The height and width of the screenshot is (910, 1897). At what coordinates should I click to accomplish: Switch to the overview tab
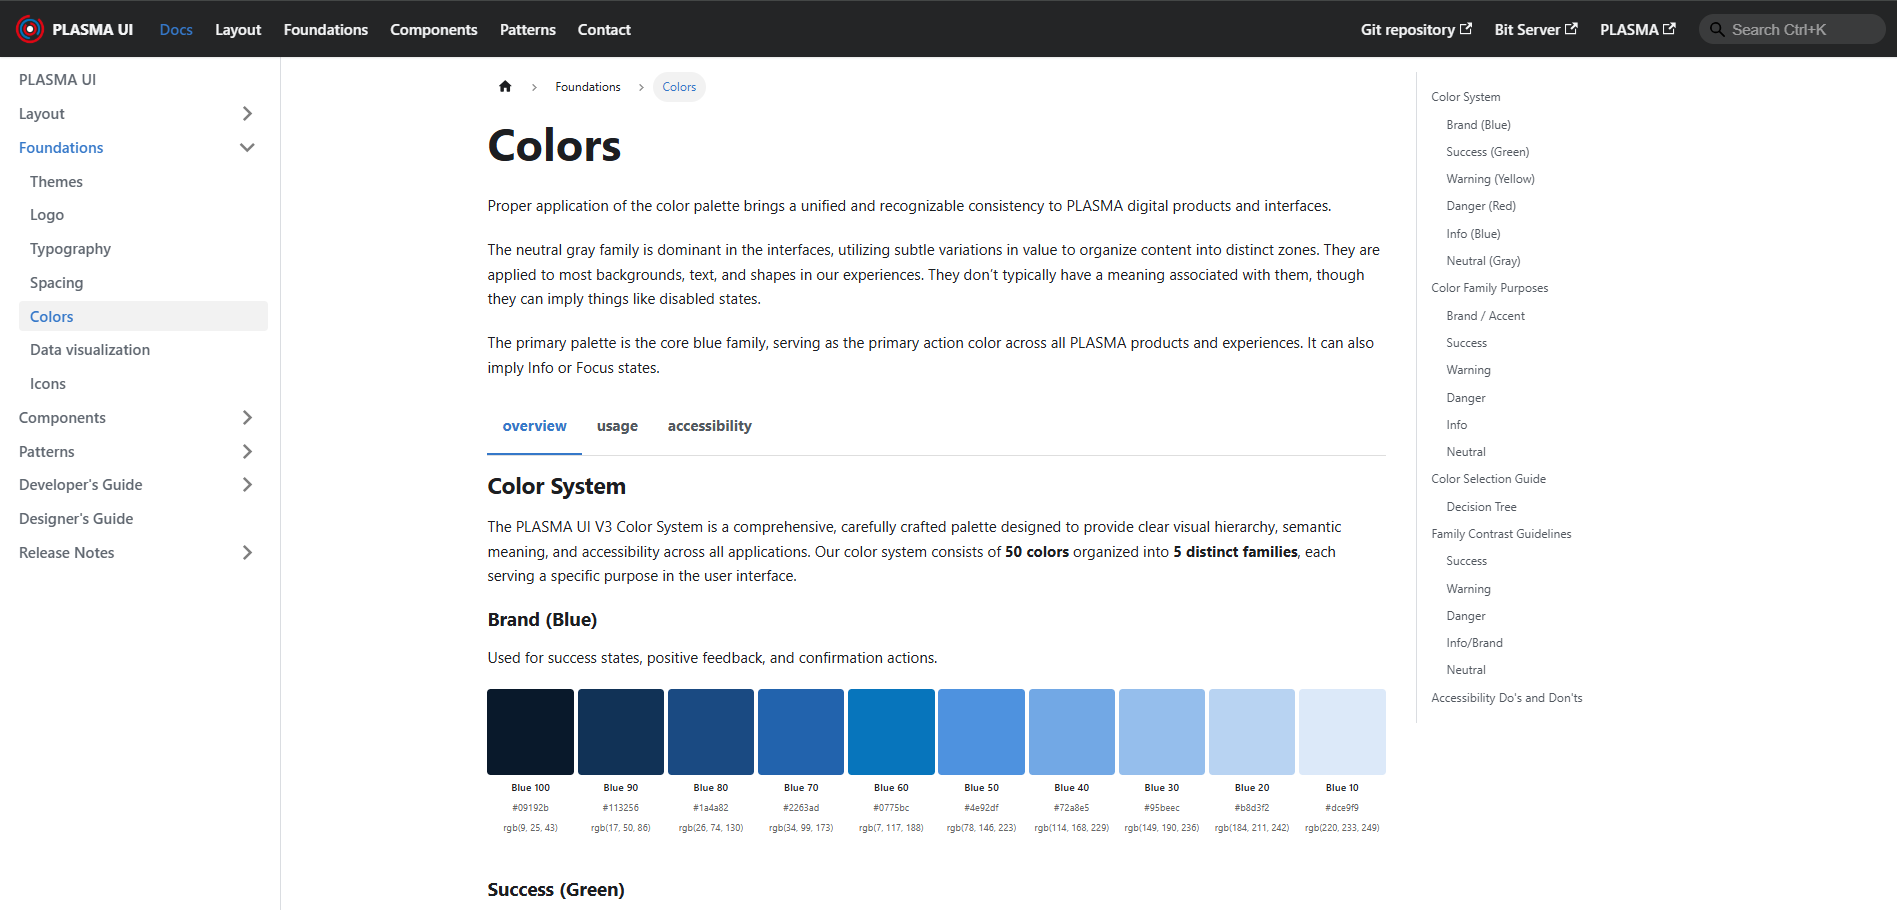click(534, 426)
